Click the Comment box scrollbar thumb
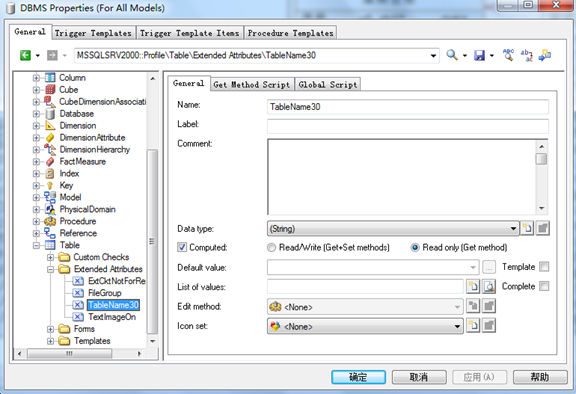Viewport: 576px width, 394px height. 541,159
